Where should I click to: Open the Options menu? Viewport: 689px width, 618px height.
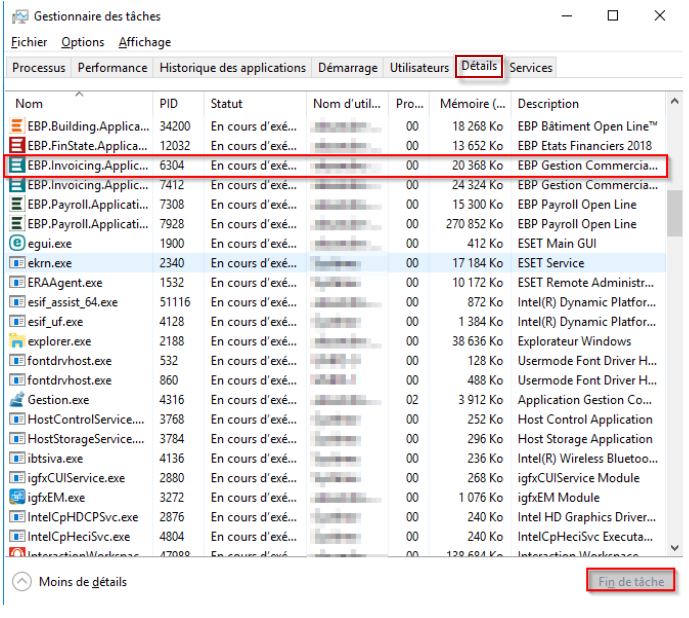point(83,42)
